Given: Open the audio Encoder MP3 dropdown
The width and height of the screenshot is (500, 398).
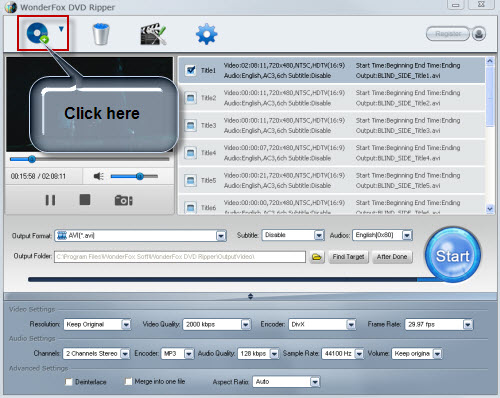Looking at the screenshot, I should tap(189, 354).
